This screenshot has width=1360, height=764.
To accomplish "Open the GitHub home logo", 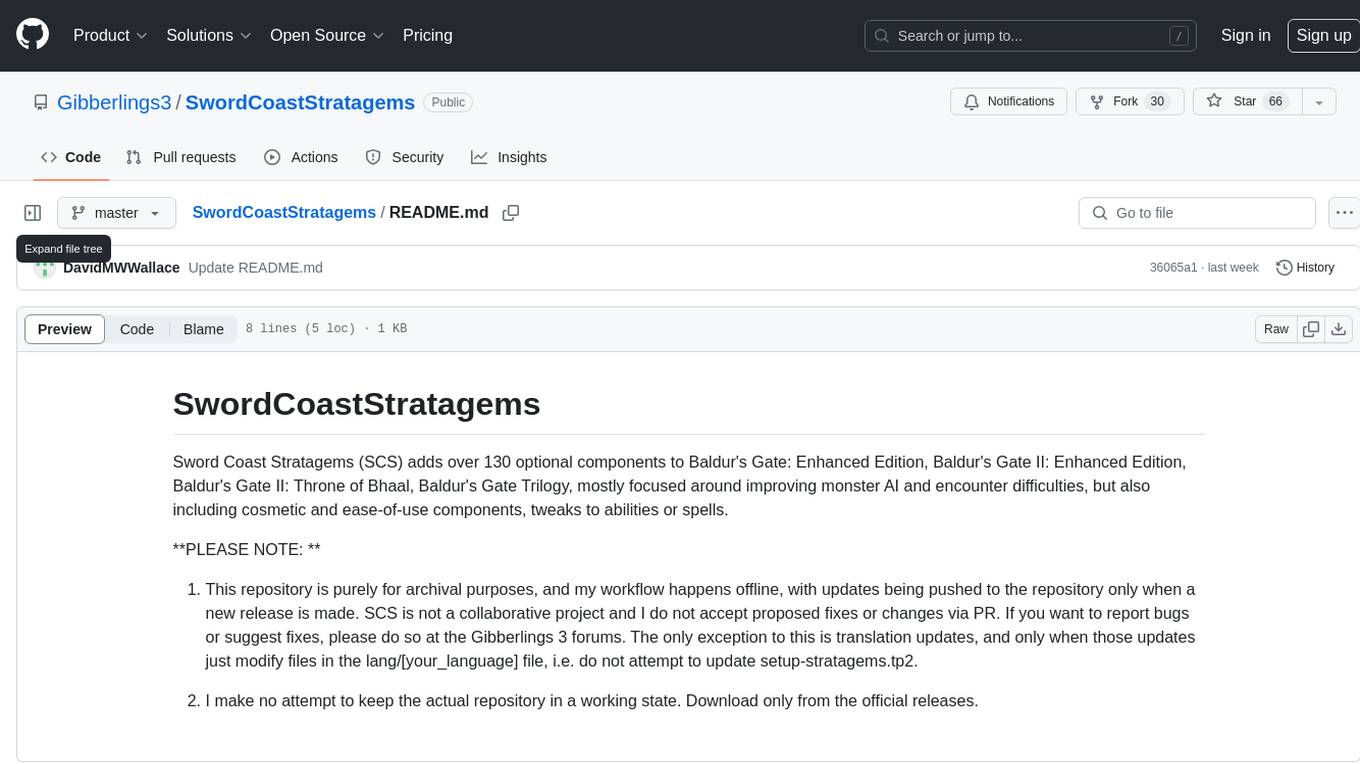I will 32,35.
